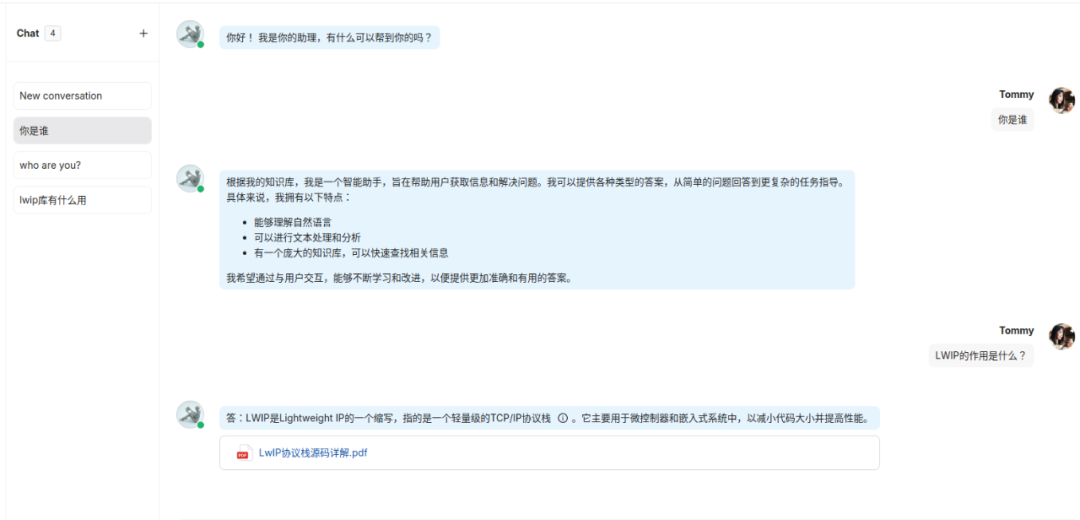Click the assistant avatar beside the LWIP answer

click(x=189, y=414)
